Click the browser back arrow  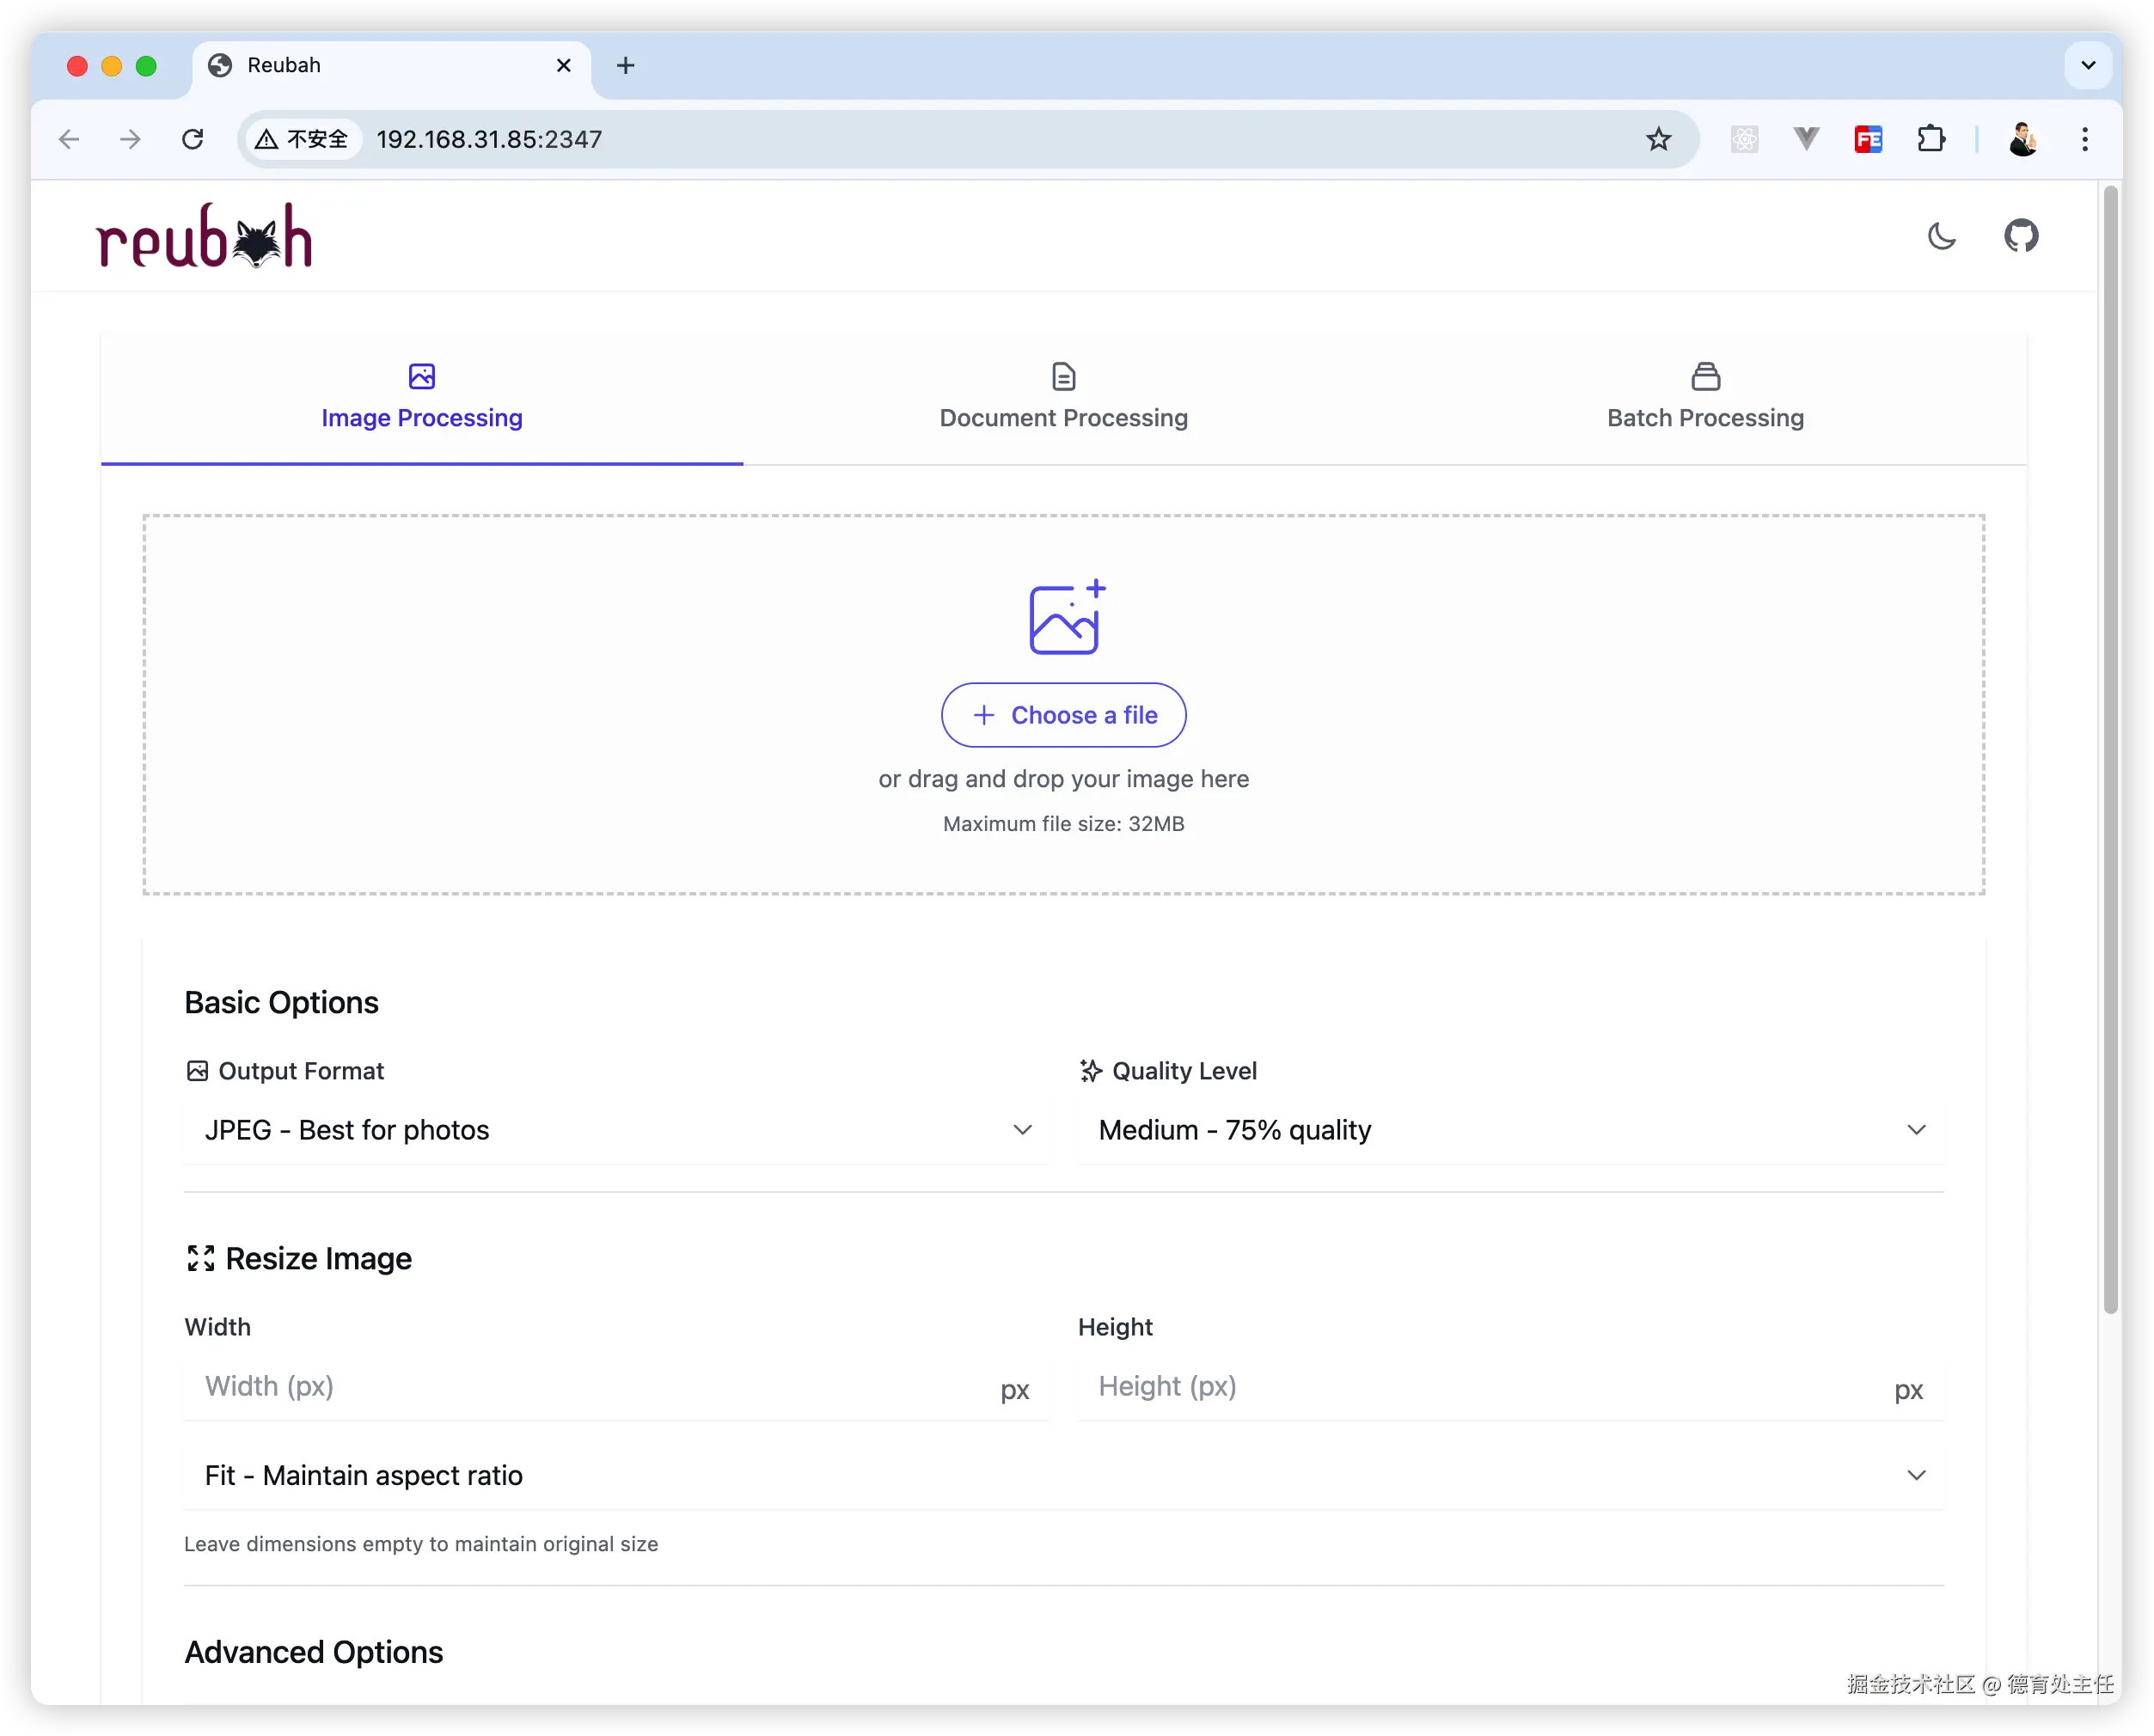tap(69, 139)
